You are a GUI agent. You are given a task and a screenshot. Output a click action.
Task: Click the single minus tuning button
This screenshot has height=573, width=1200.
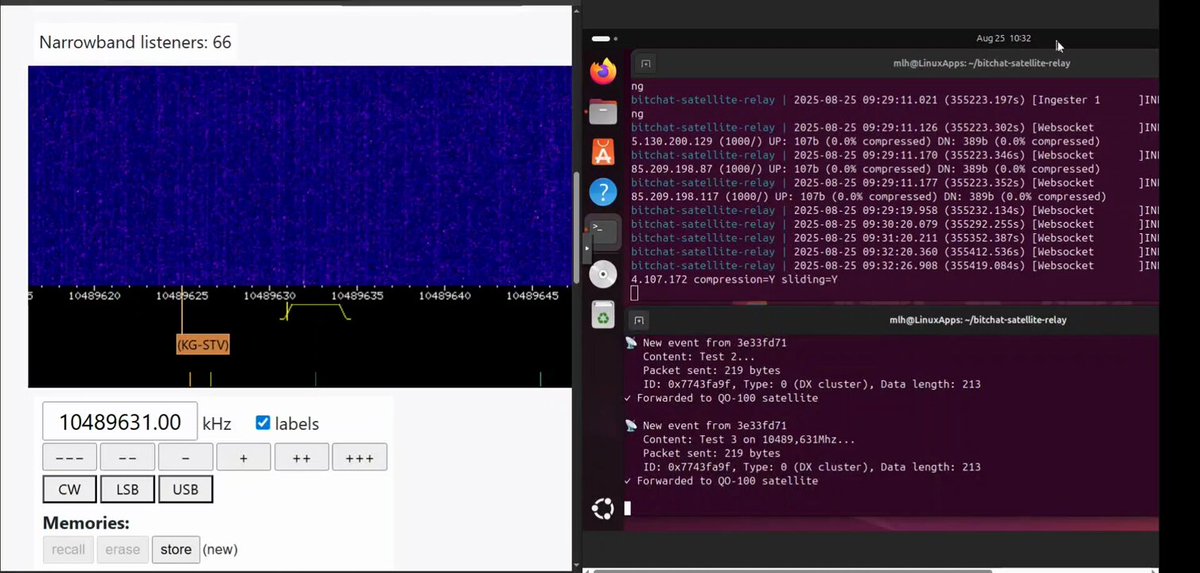click(186, 457)
